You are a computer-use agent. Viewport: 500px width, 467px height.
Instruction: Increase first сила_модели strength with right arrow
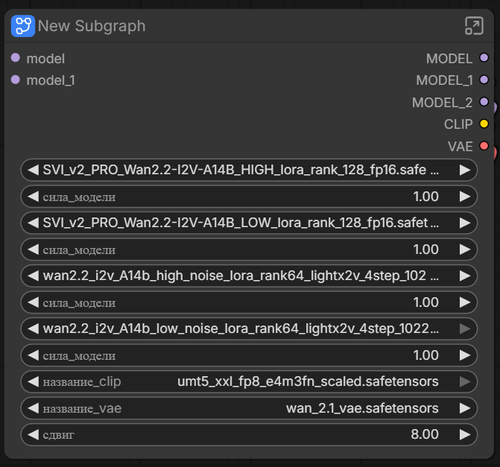(x=465, y=196)
